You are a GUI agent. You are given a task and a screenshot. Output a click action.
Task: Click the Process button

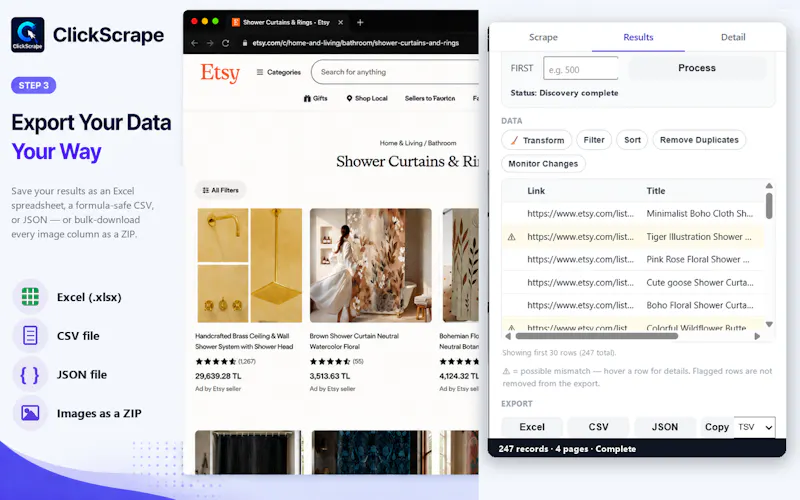coord(697,68)
